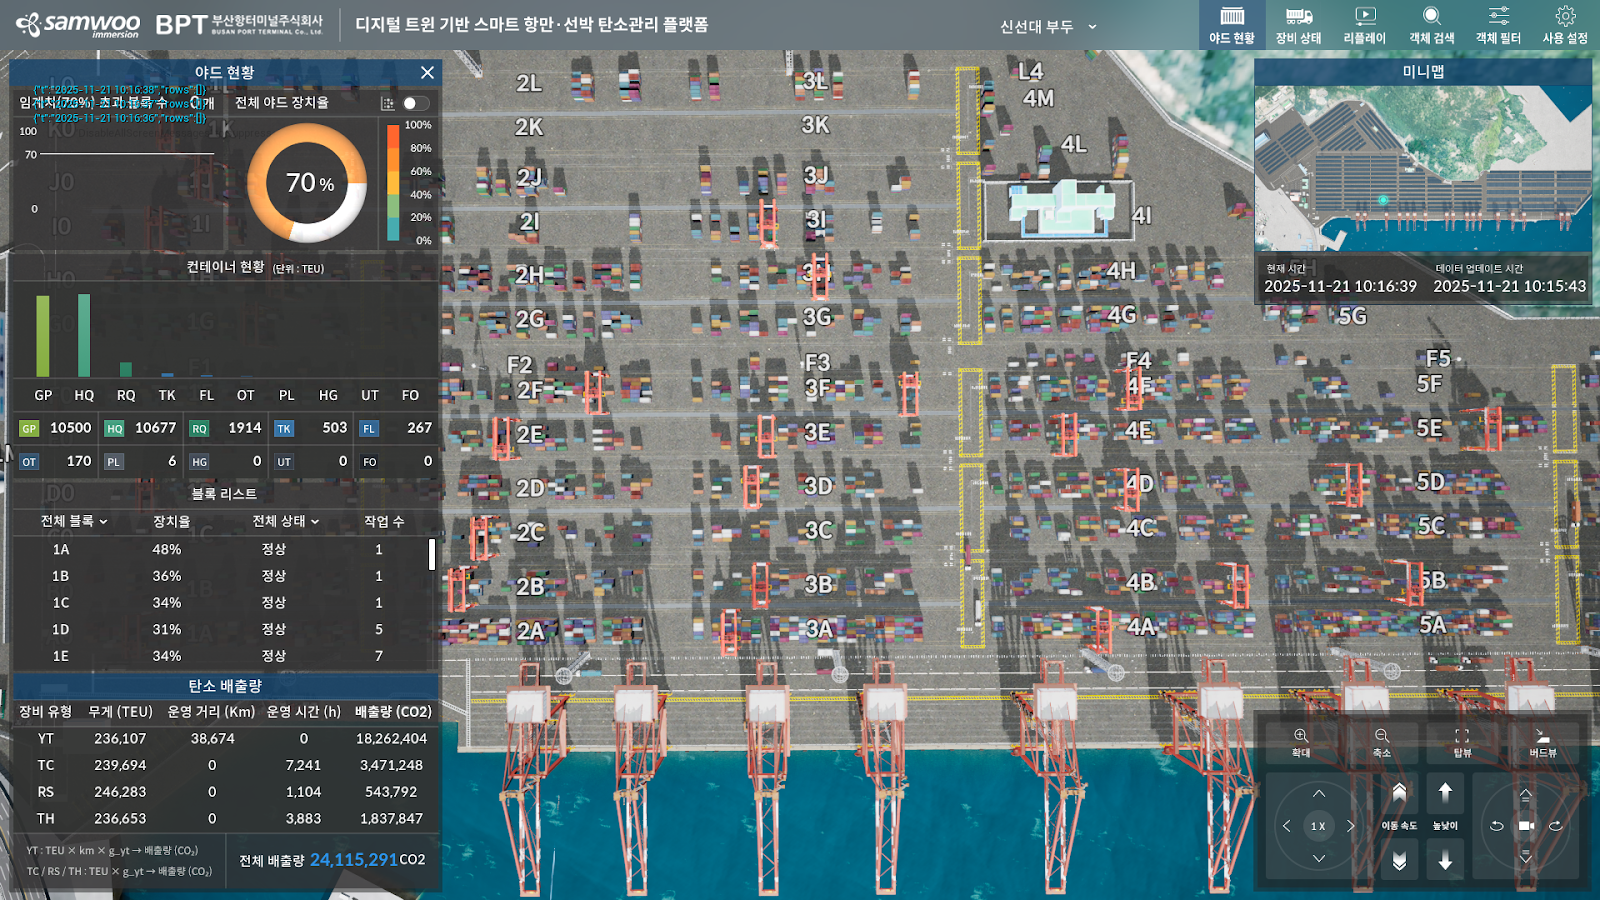
Task: Expand the 신선대 부두 terminal dropdown
Action: [1048, 27]
